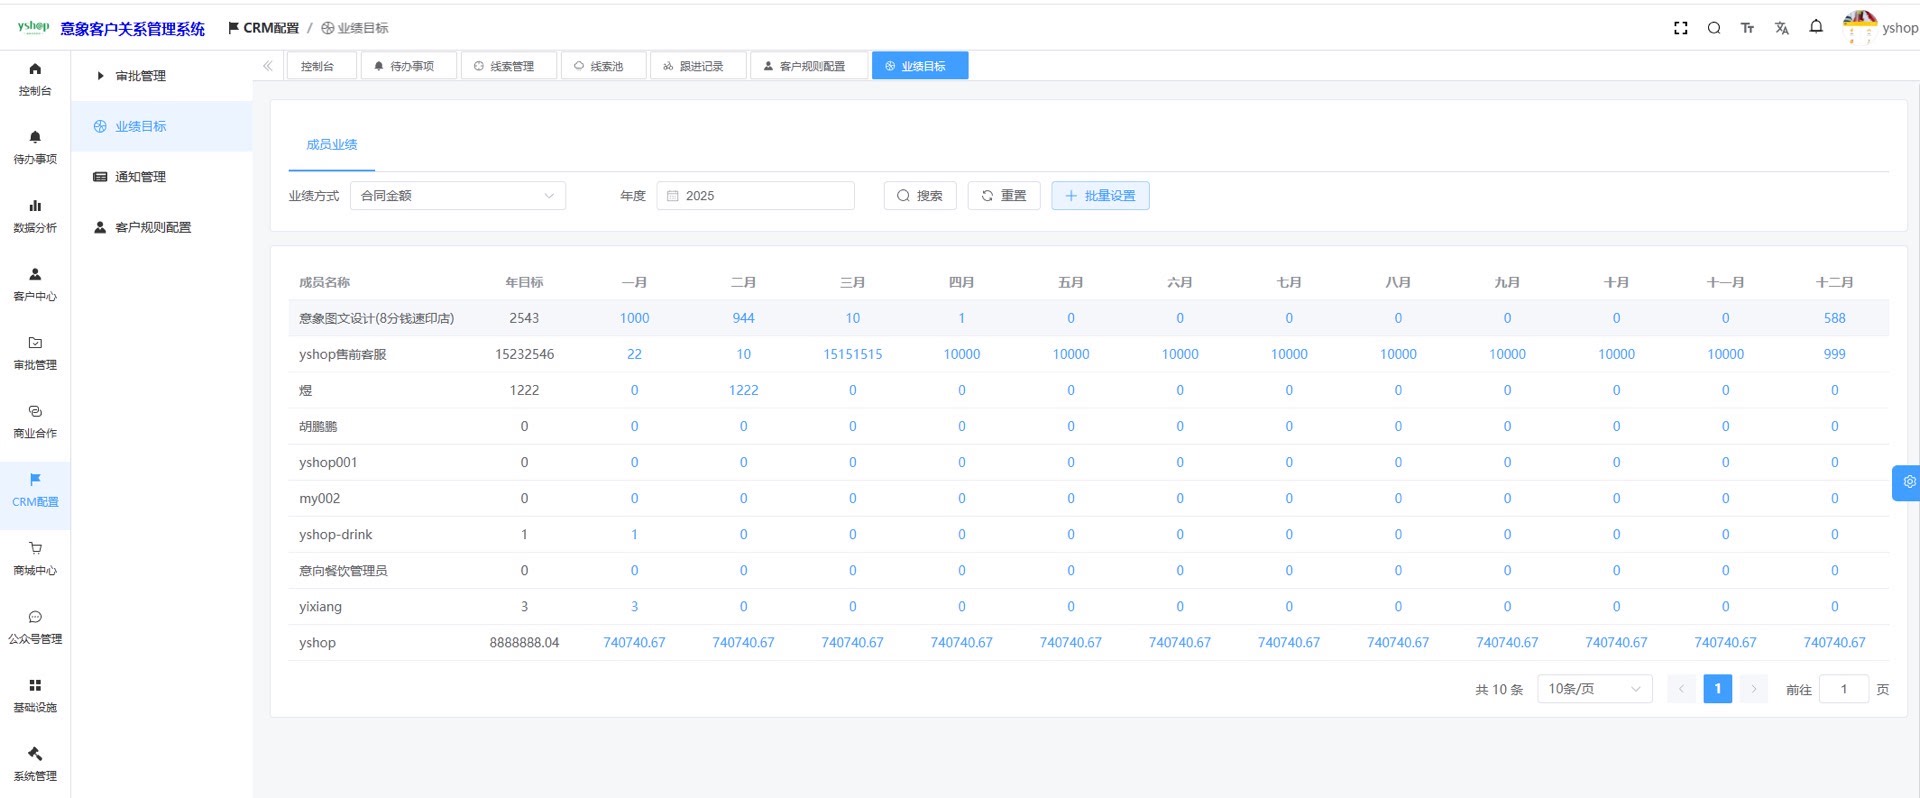This screenshot has height=798, width=1920.
Task: Click the 年度 2025 date field
Action: point(755,196)
